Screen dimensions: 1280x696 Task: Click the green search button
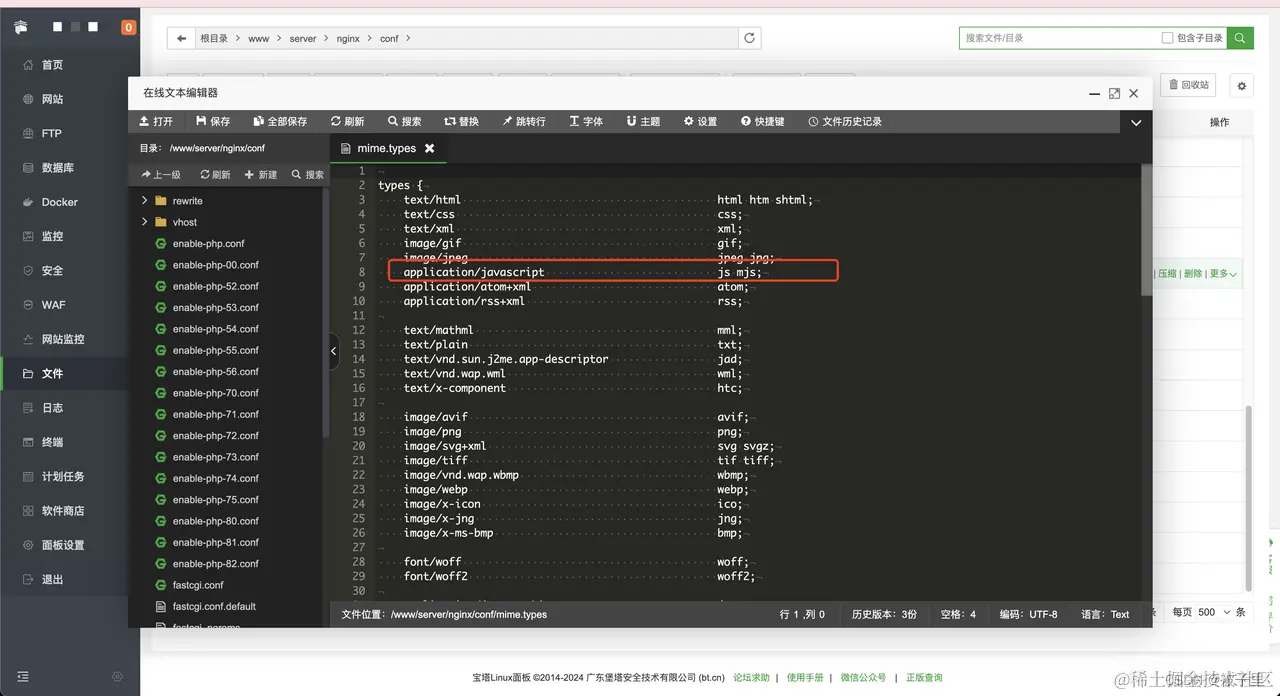1241,38
